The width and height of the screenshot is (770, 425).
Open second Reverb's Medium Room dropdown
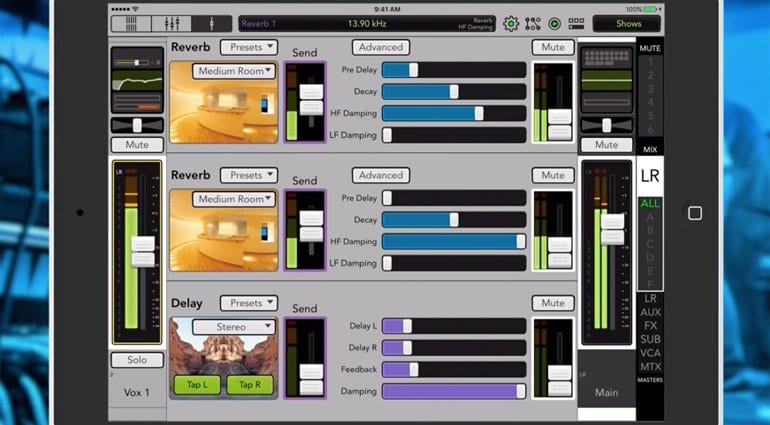(x=235, y=199)
